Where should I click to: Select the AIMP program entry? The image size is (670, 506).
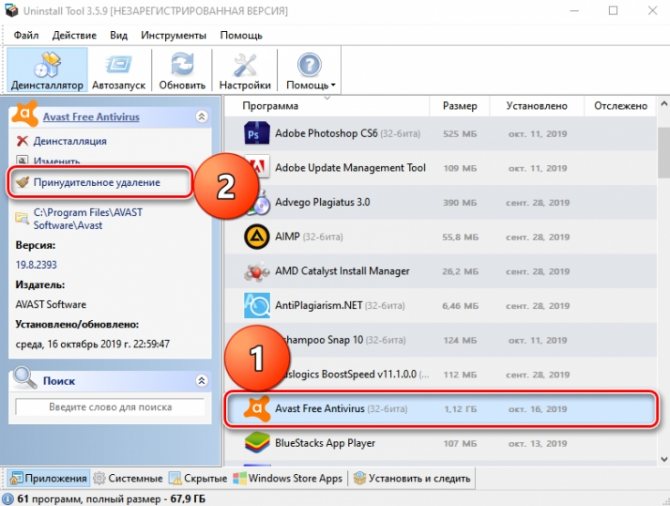click(x=441, y=237)
